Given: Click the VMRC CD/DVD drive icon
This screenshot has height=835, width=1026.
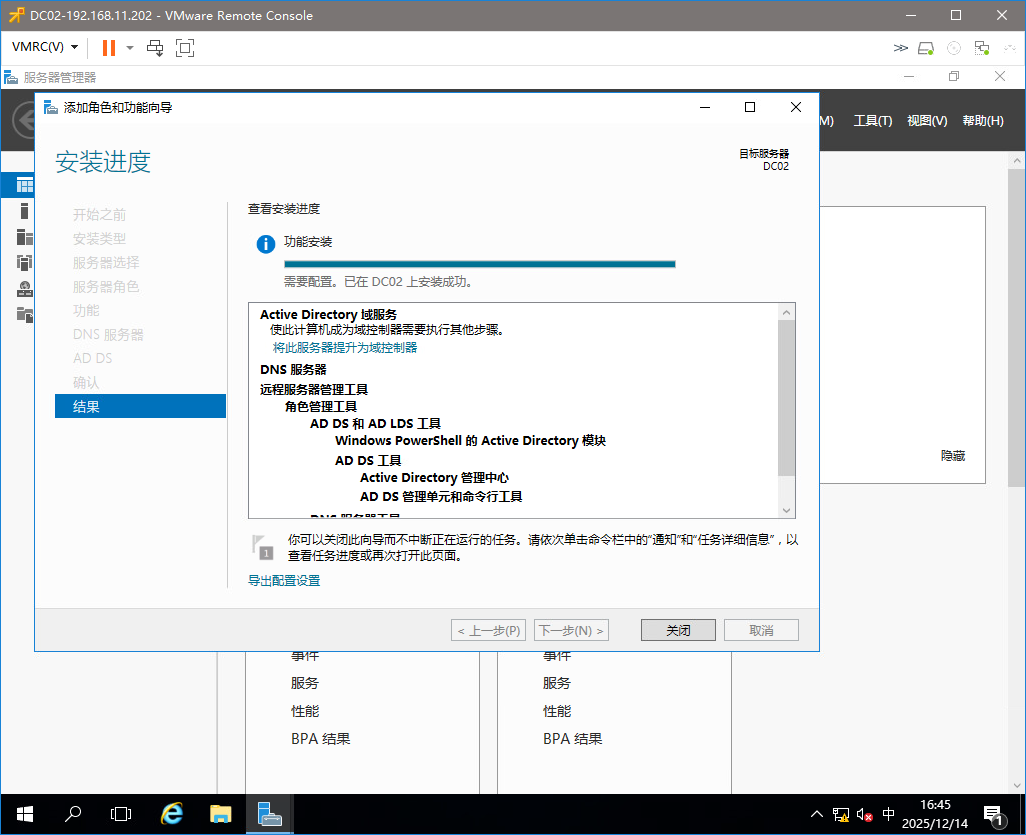Looking at the screenshot, I should tap(954, 48).
